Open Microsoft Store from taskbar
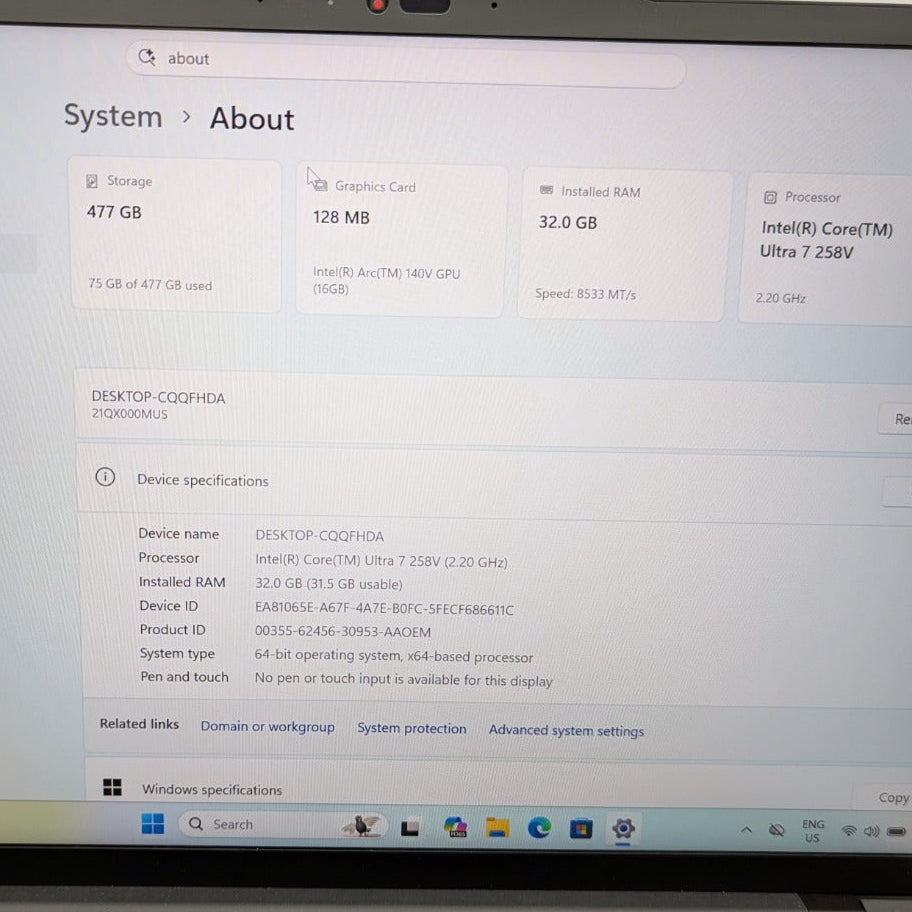912x912 pixels. (580, 828)
